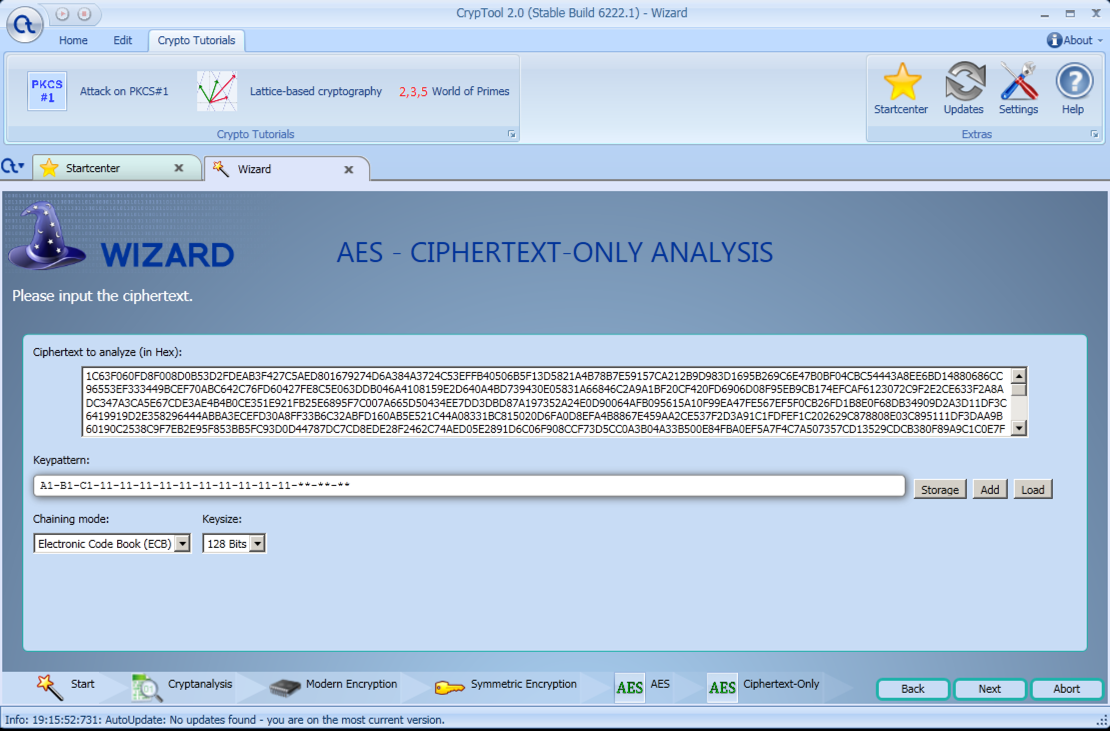Maximize the CrypTool window
The image size is (1110, 731).
point(1070,13)
